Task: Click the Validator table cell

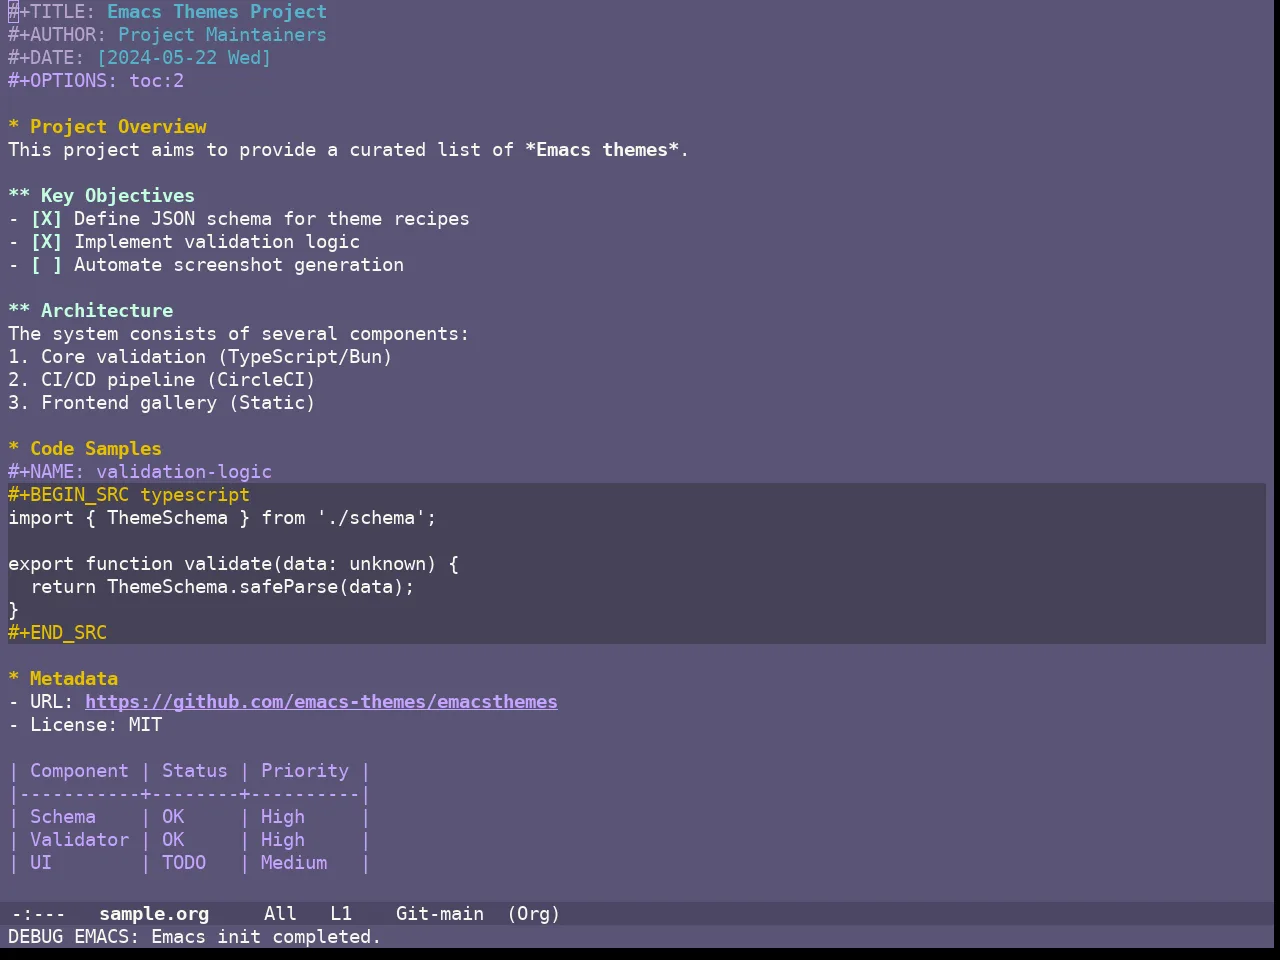Action: pos(79,840)
